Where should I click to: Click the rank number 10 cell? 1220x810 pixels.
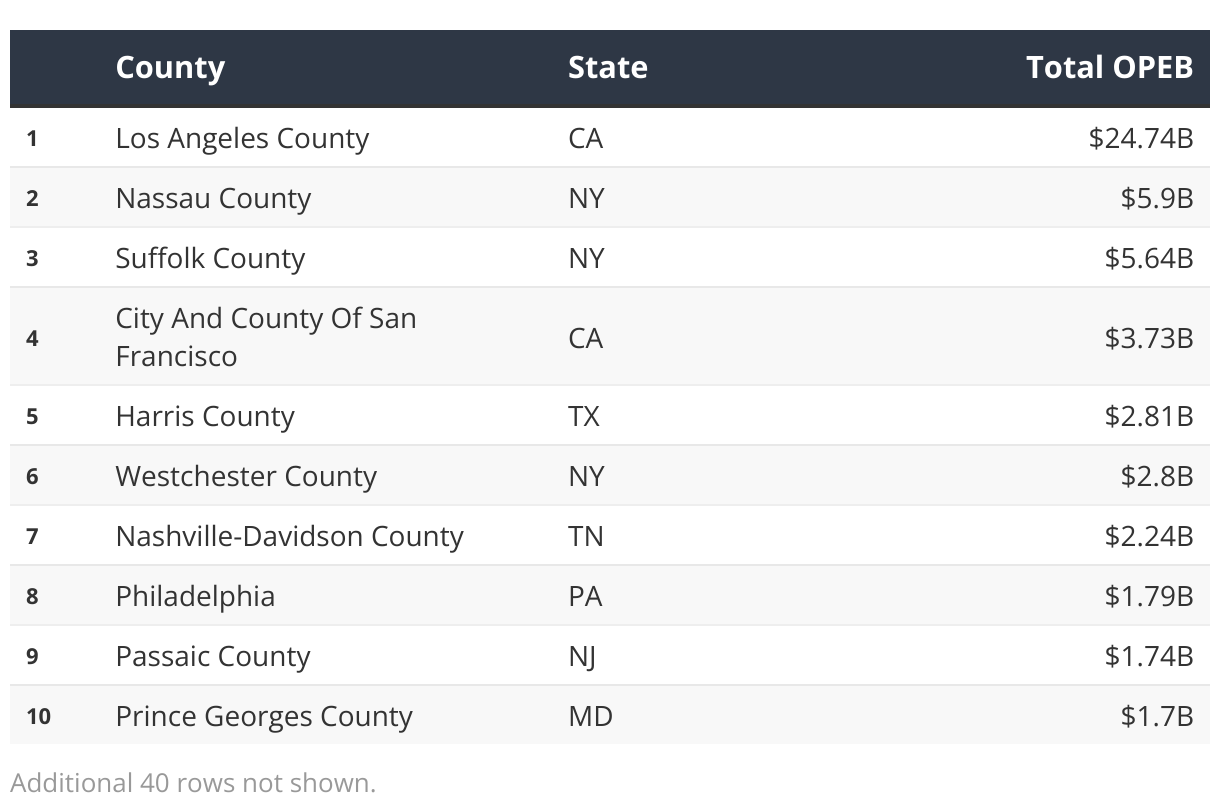pyautogui.click(x=38, y=716)
